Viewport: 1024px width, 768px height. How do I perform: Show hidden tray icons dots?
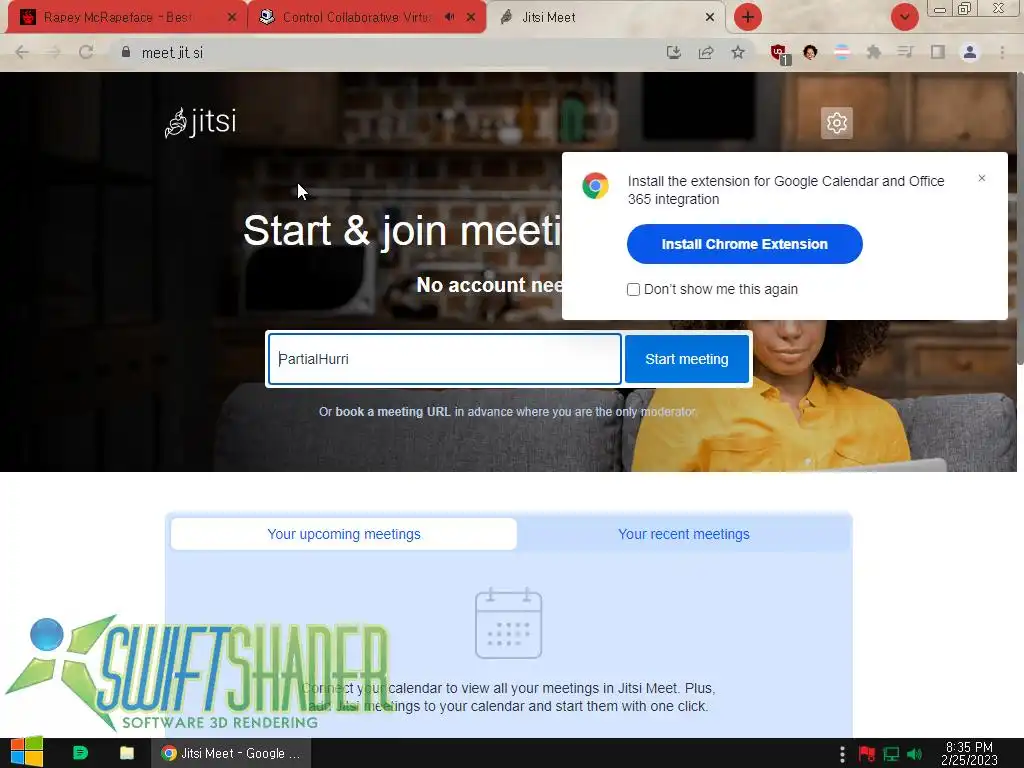click(x=842, y=754)
